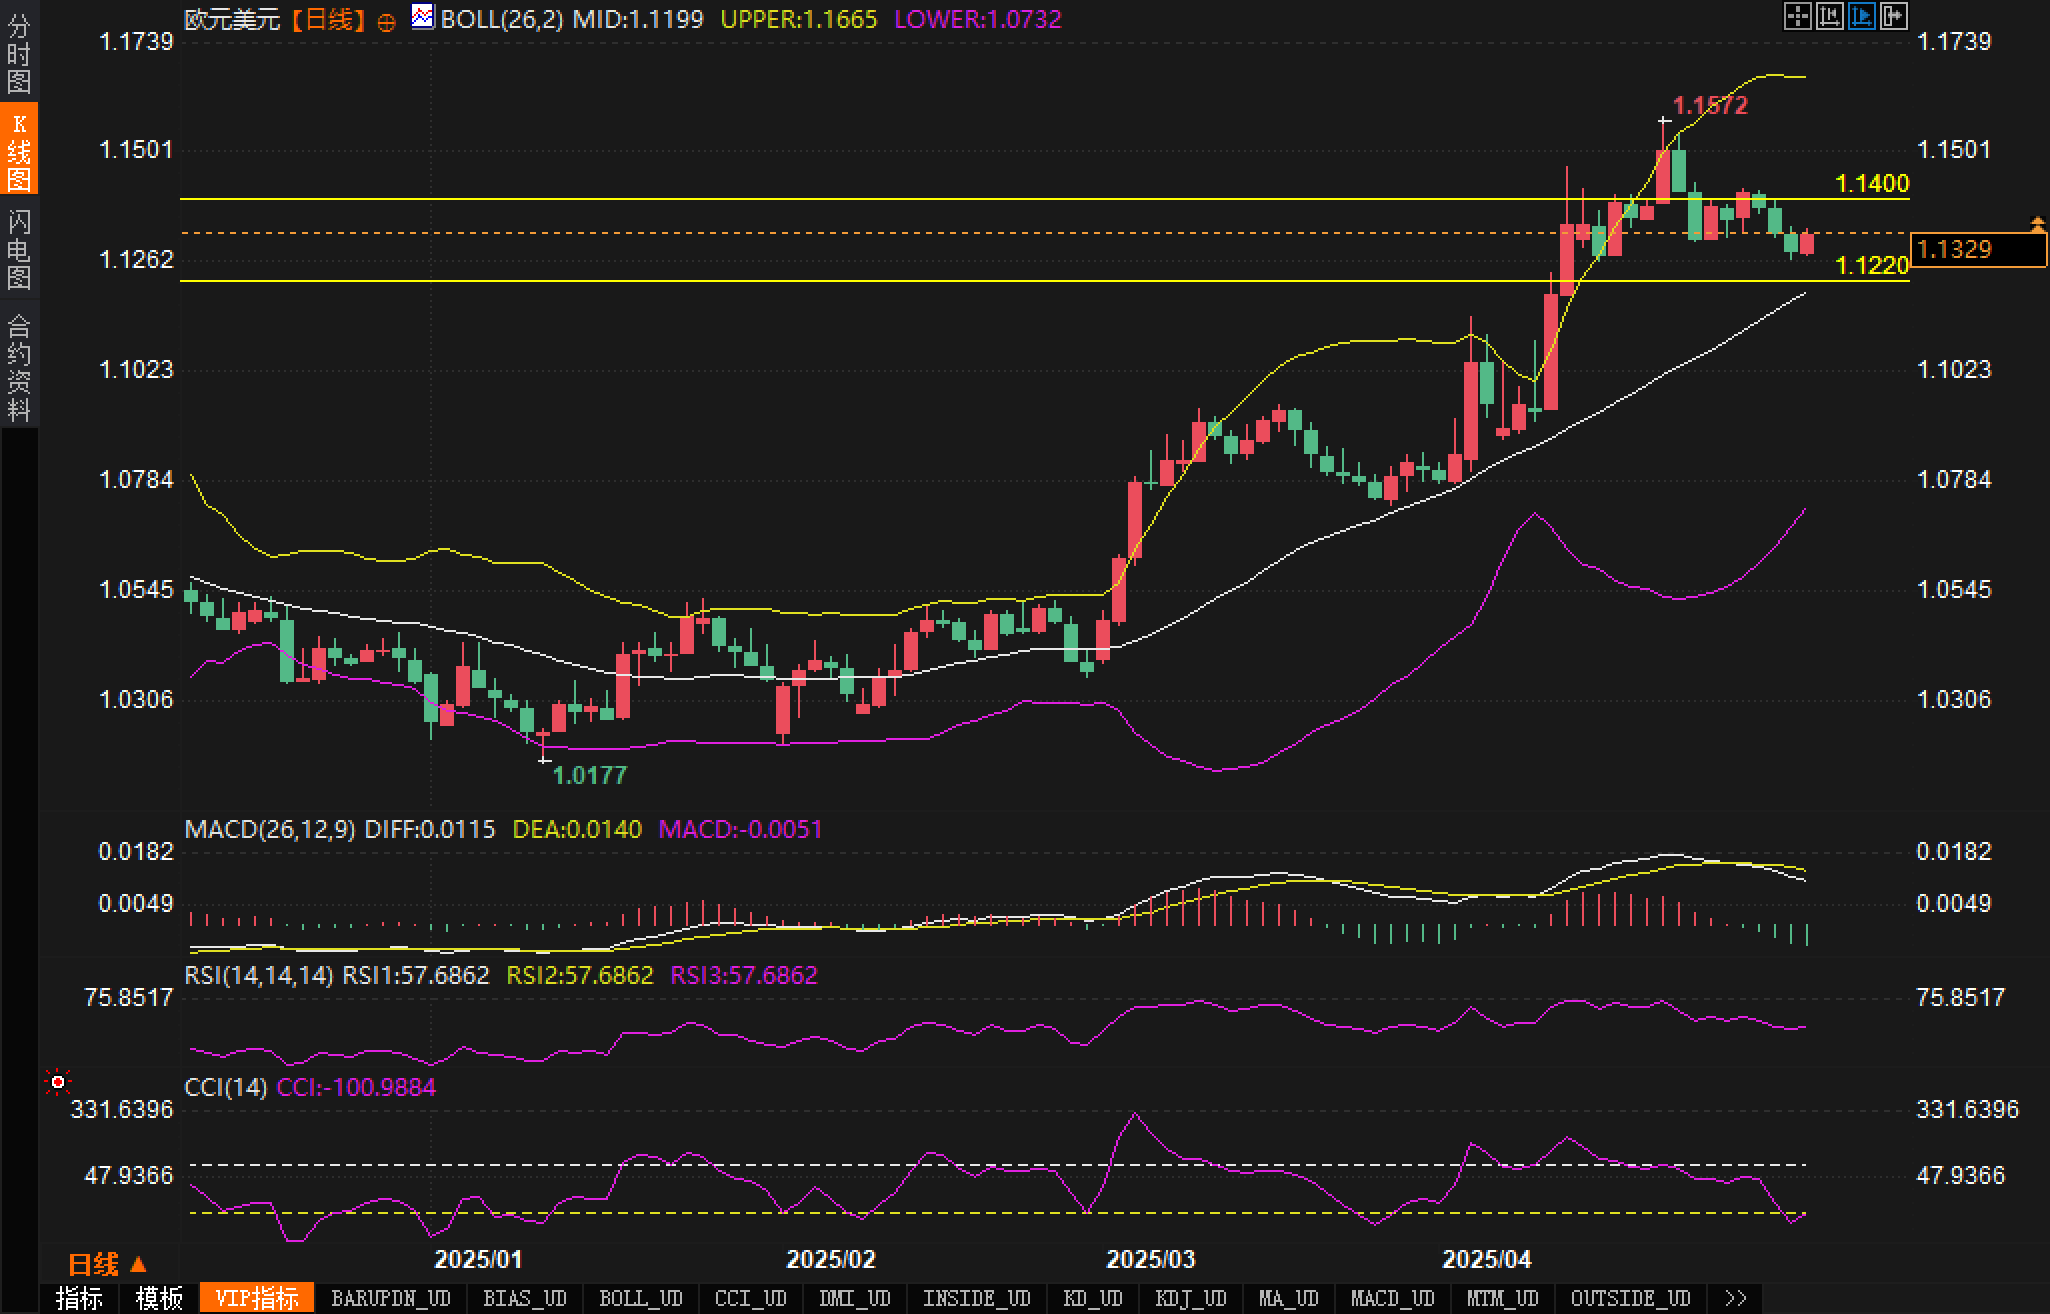Click the orange up arrow above price 1.1329

tap(2037, 223)
